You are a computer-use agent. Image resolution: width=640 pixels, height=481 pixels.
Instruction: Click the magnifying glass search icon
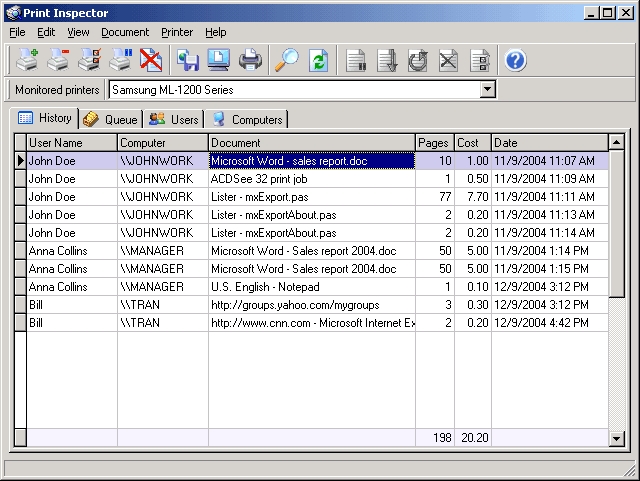coord(287,61)
